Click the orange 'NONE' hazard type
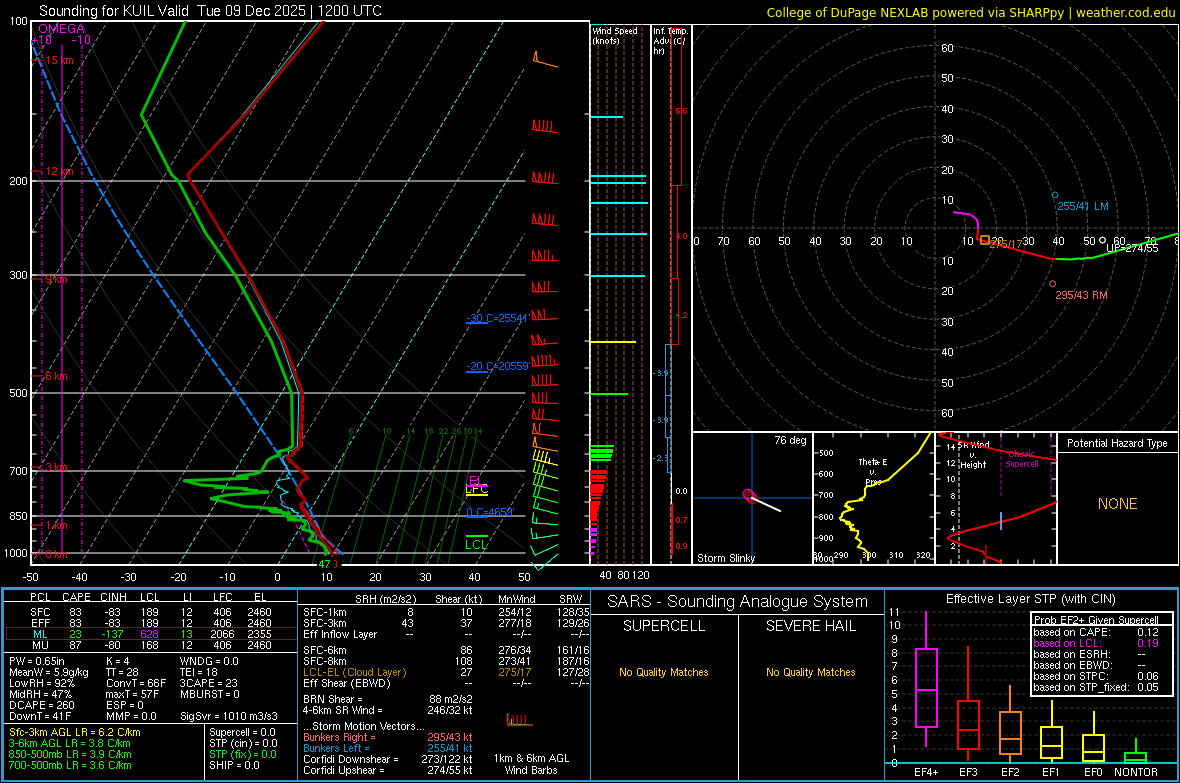 coord(1117,504)
